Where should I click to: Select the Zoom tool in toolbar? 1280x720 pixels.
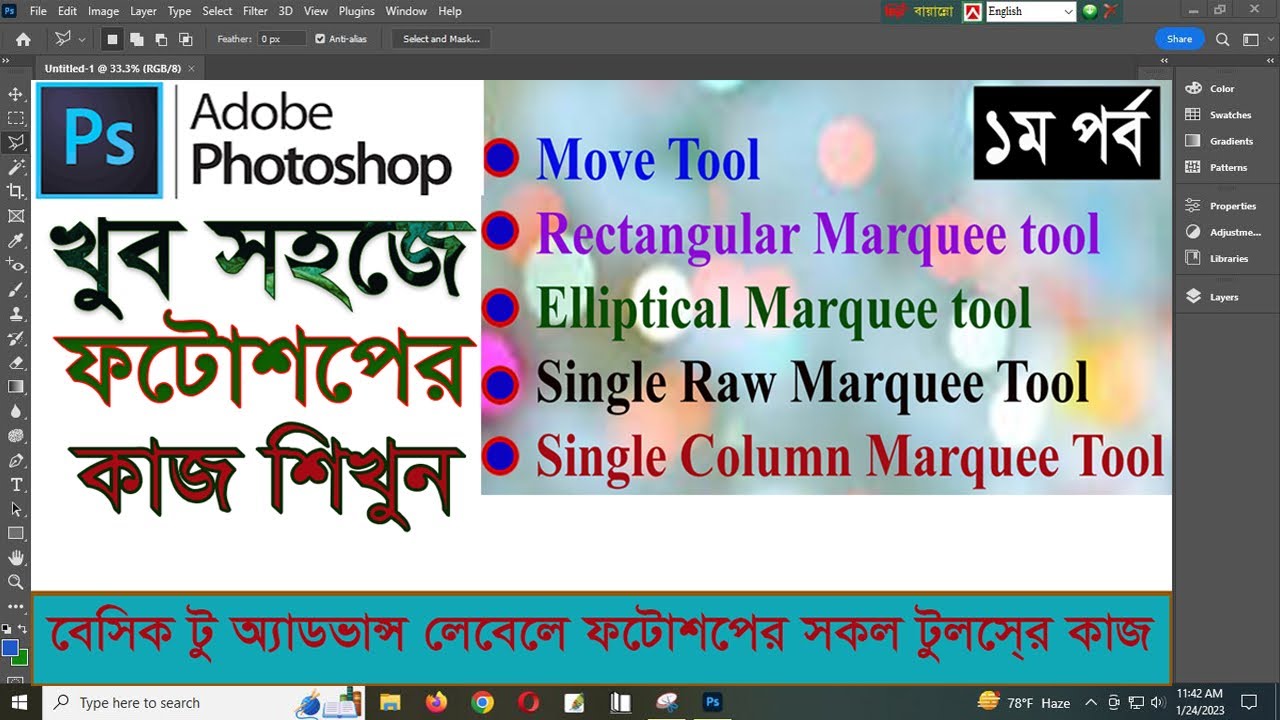(16, 581)
